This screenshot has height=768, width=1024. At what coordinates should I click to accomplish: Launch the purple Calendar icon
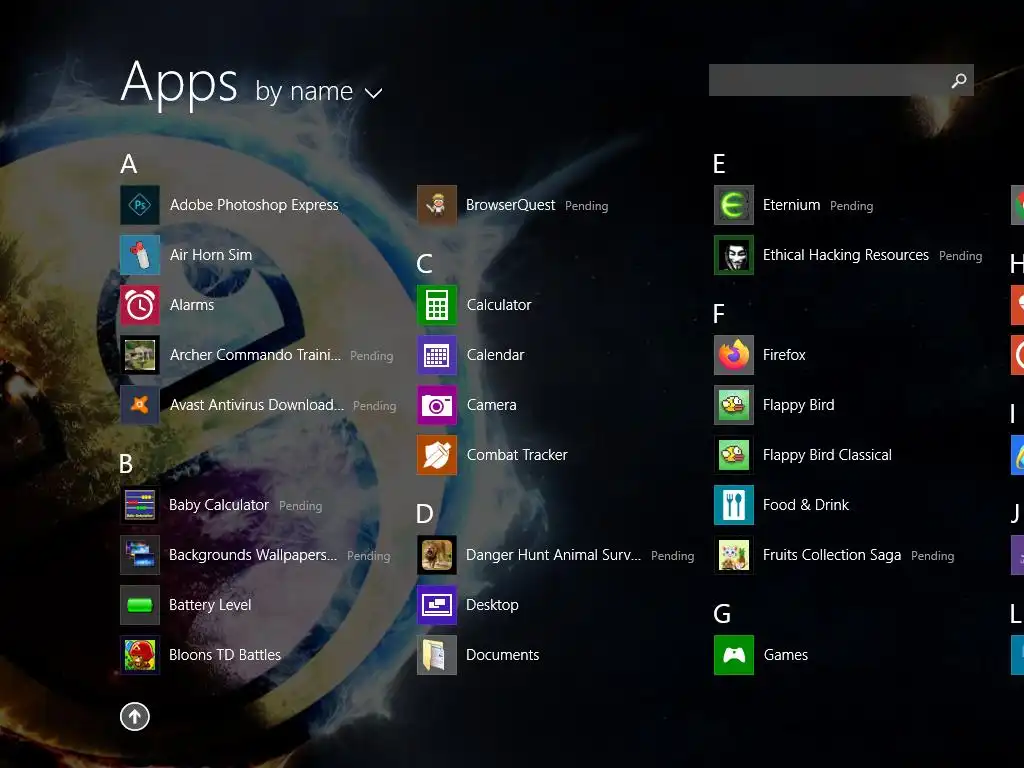coord(437,355)
